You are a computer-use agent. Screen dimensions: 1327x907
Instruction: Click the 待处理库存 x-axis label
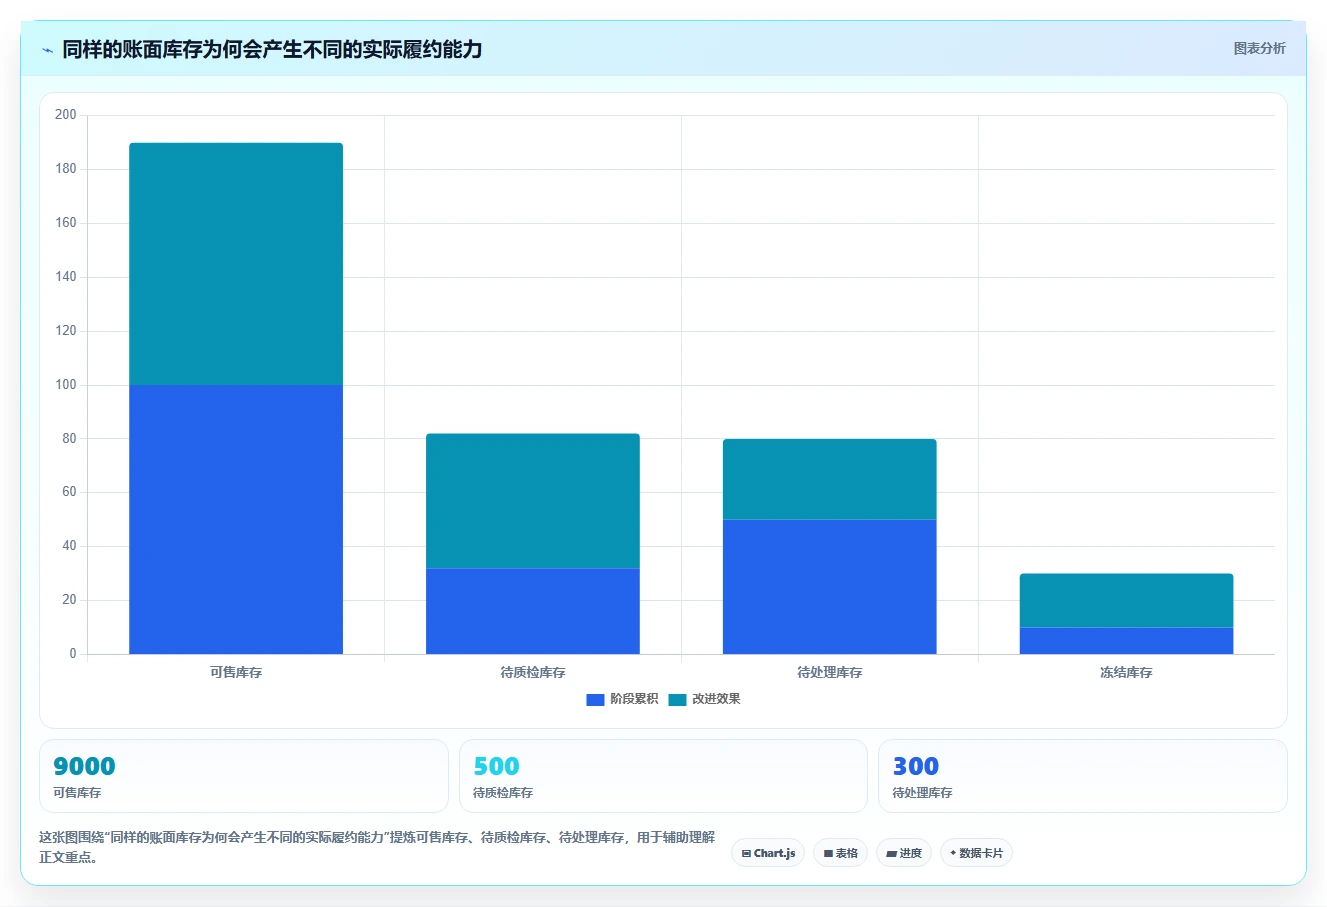pos(830,673)
